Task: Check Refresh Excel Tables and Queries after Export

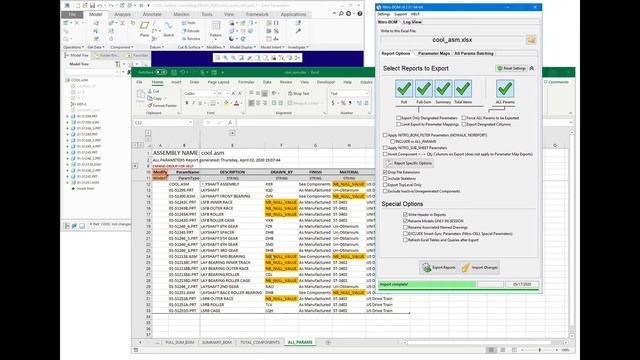Action: click(x=405, y=240)
